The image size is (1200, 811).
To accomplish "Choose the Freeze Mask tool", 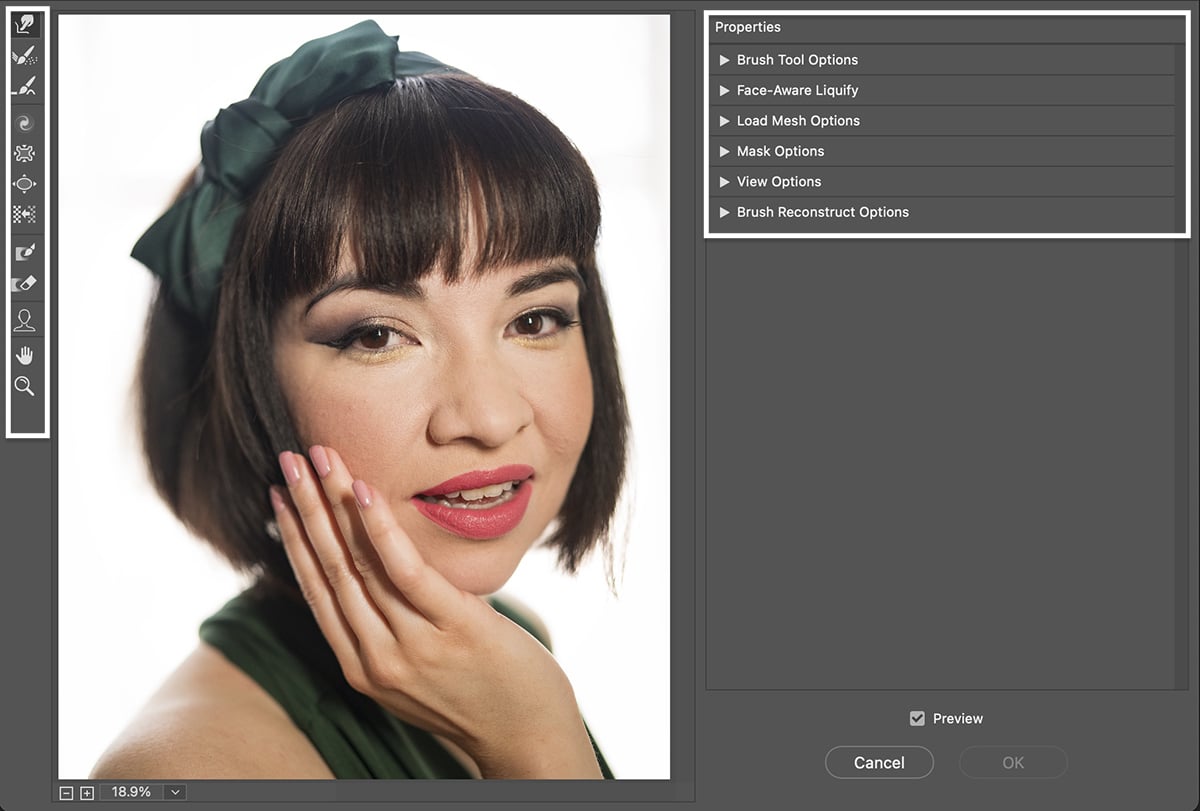I will point(25,252).
